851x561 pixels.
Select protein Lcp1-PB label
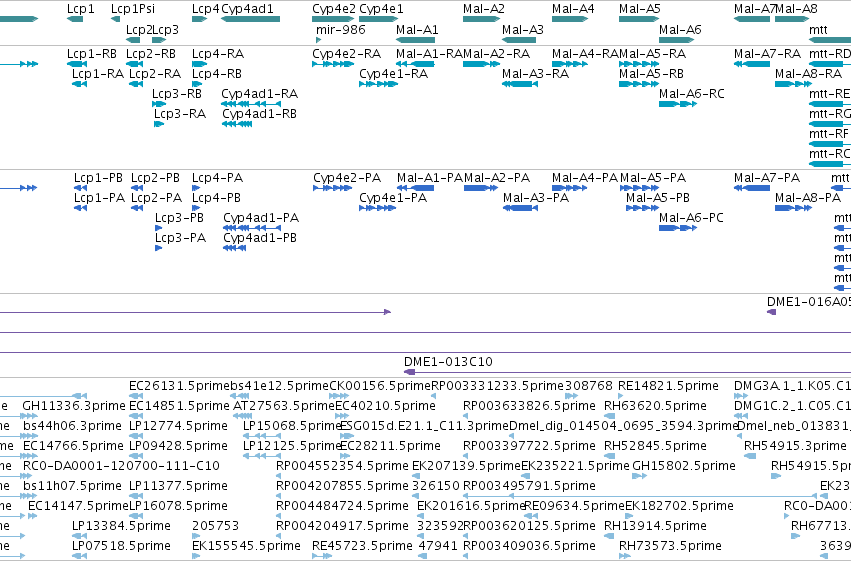[98, 178]
